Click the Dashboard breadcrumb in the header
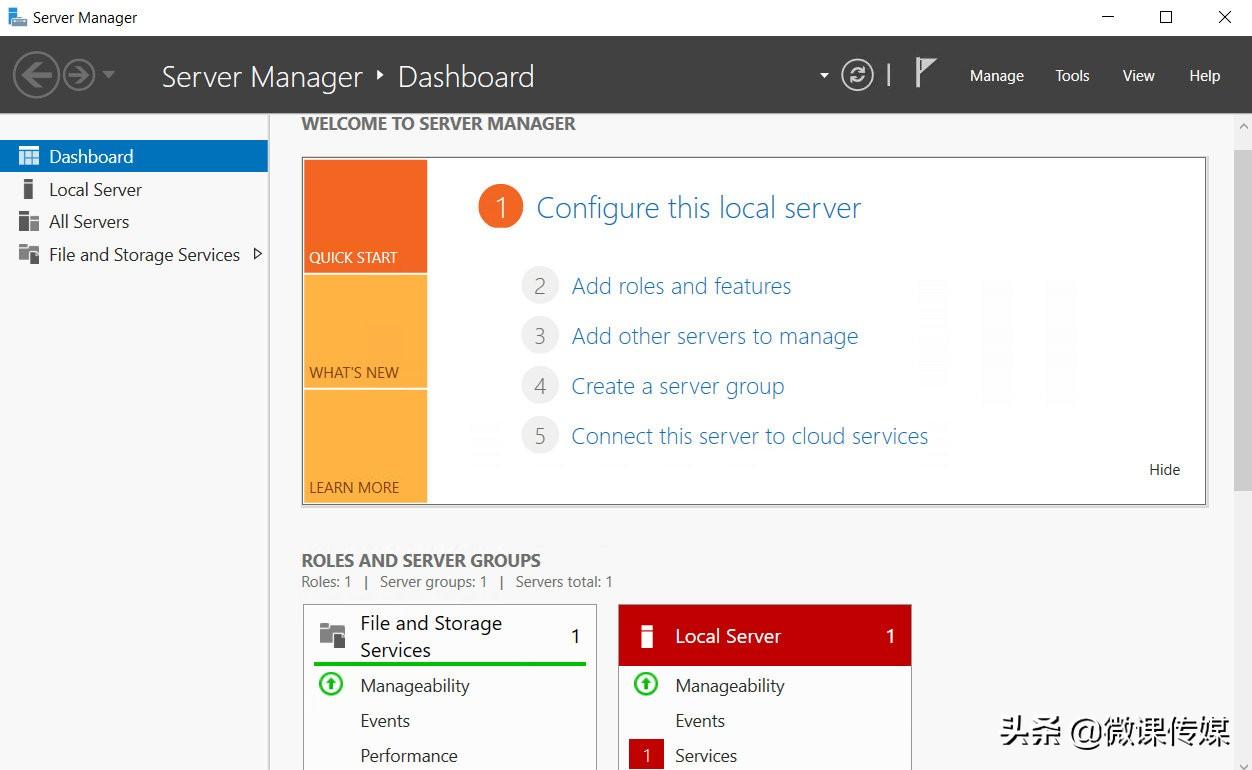Viewport: 1252px width, 770px height. click(x=466, y=76)
